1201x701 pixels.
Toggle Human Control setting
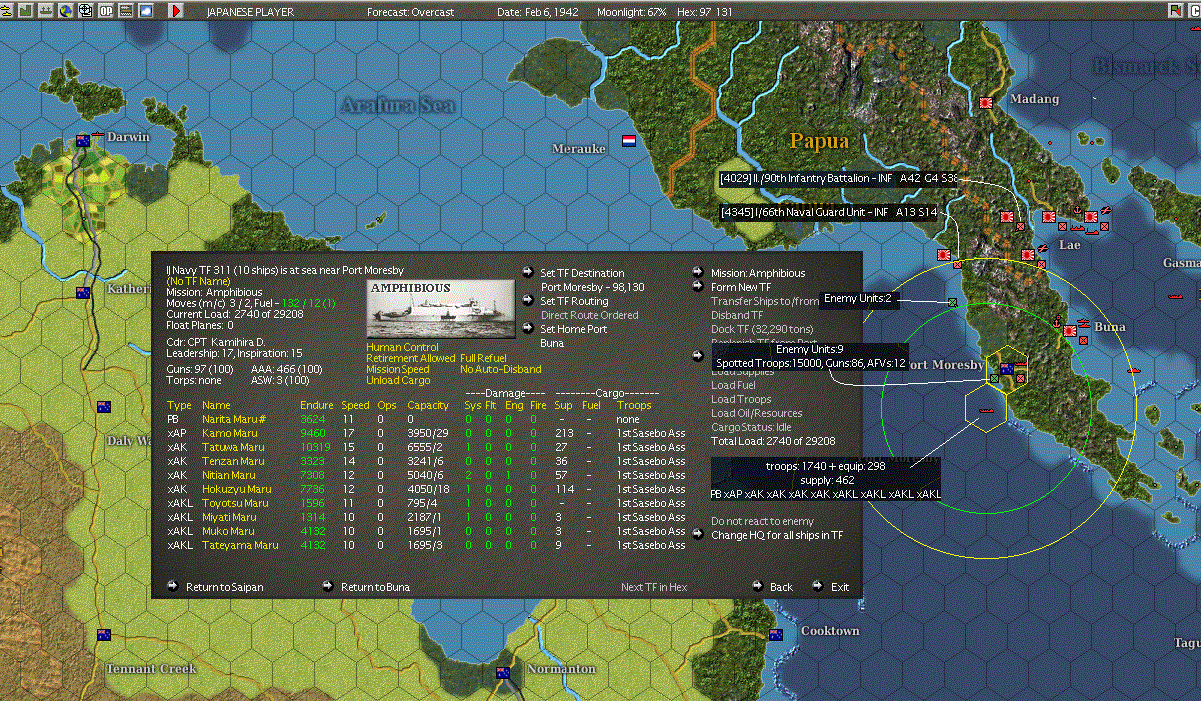pos(402,348)
